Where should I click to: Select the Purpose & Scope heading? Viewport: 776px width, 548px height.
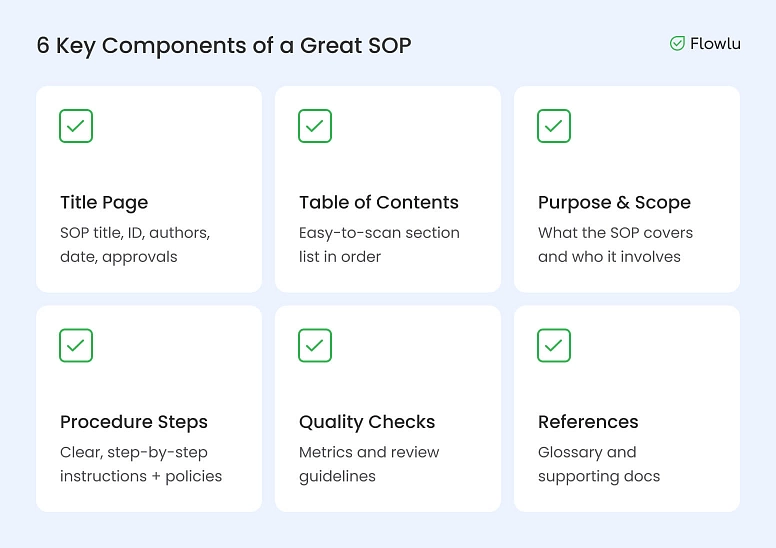614,202
